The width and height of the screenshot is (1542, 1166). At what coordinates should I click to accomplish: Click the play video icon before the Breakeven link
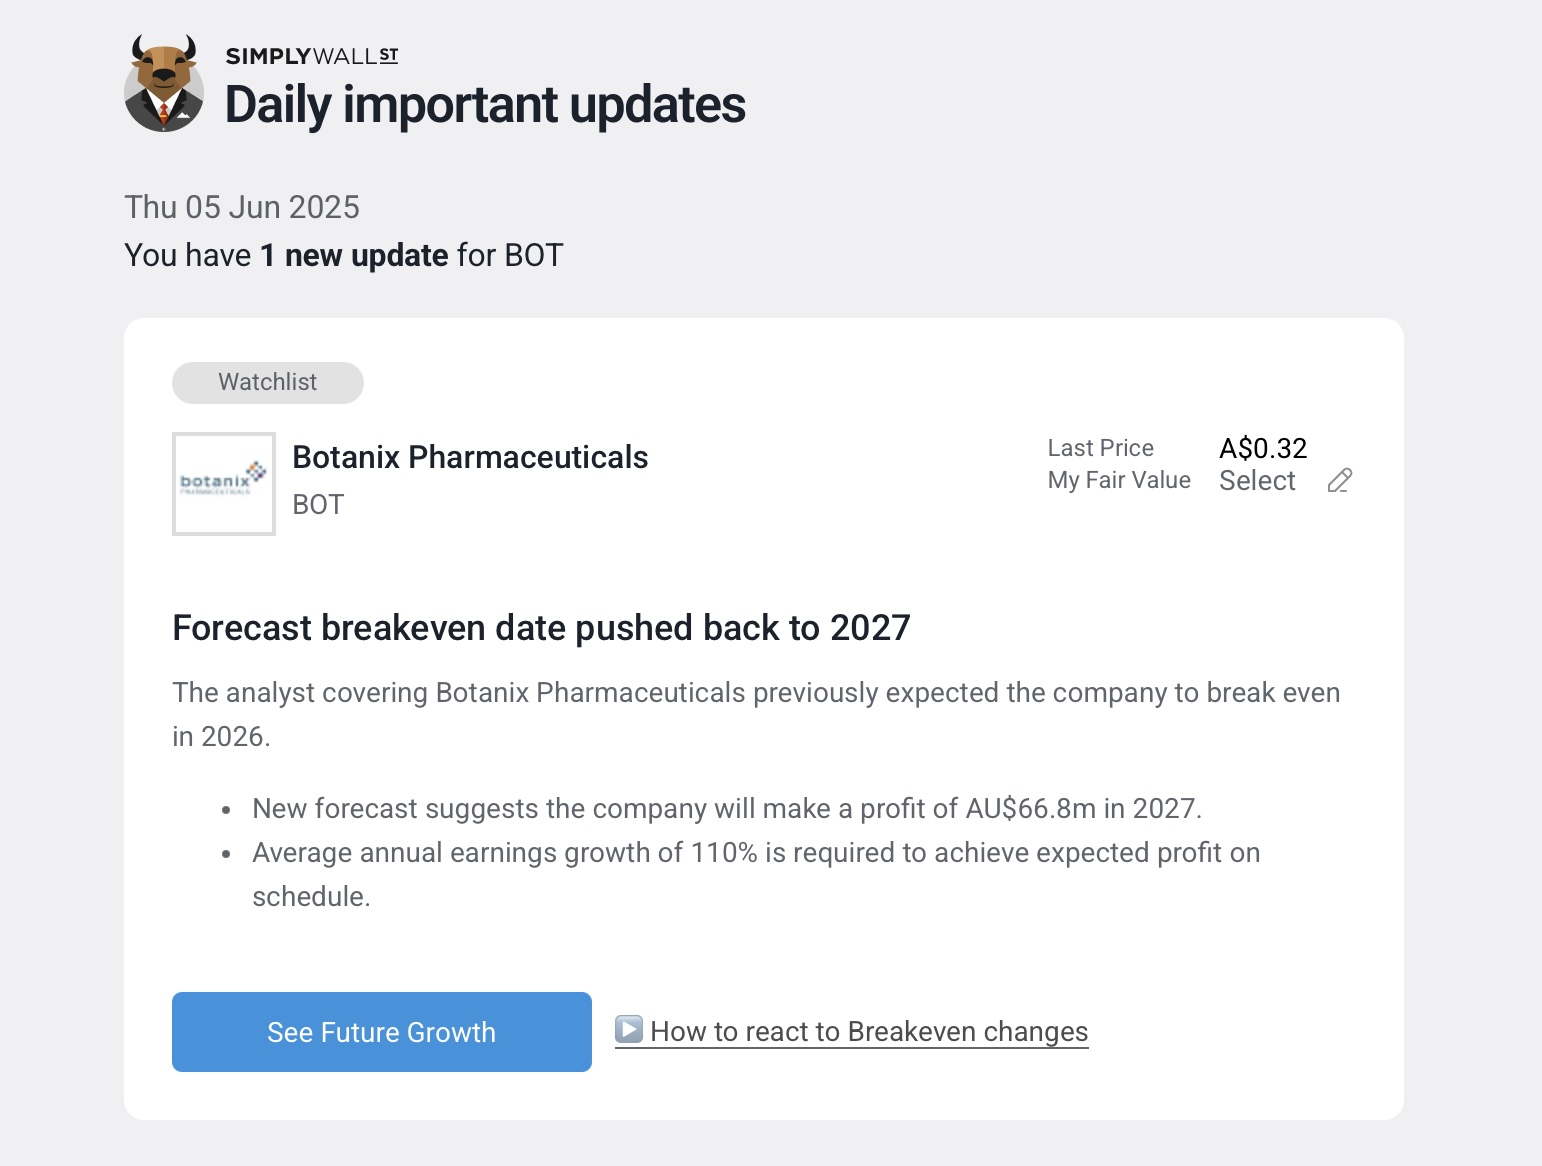coord(629,1029)
